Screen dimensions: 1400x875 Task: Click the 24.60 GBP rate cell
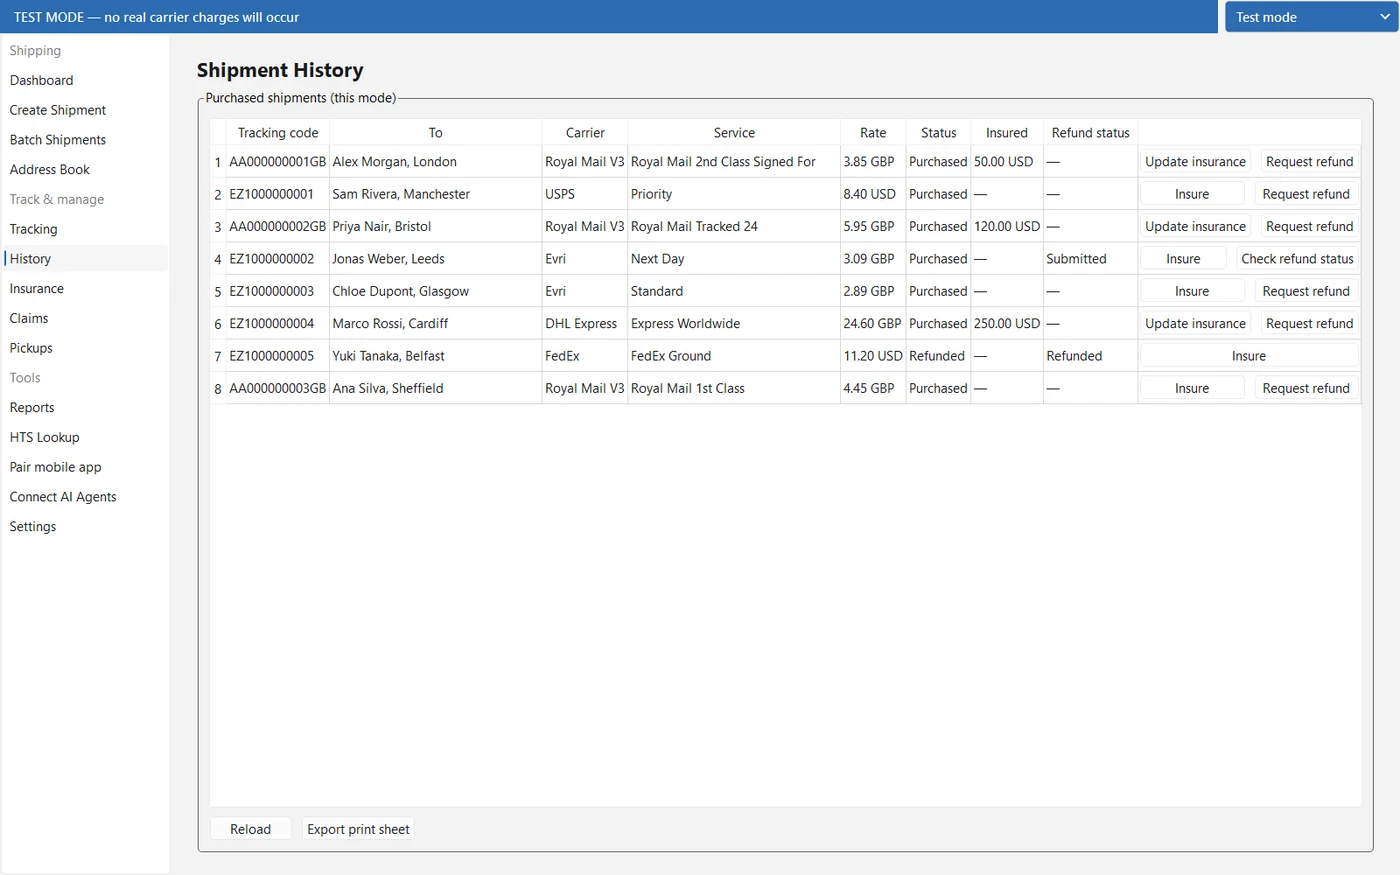pos(873,324)
